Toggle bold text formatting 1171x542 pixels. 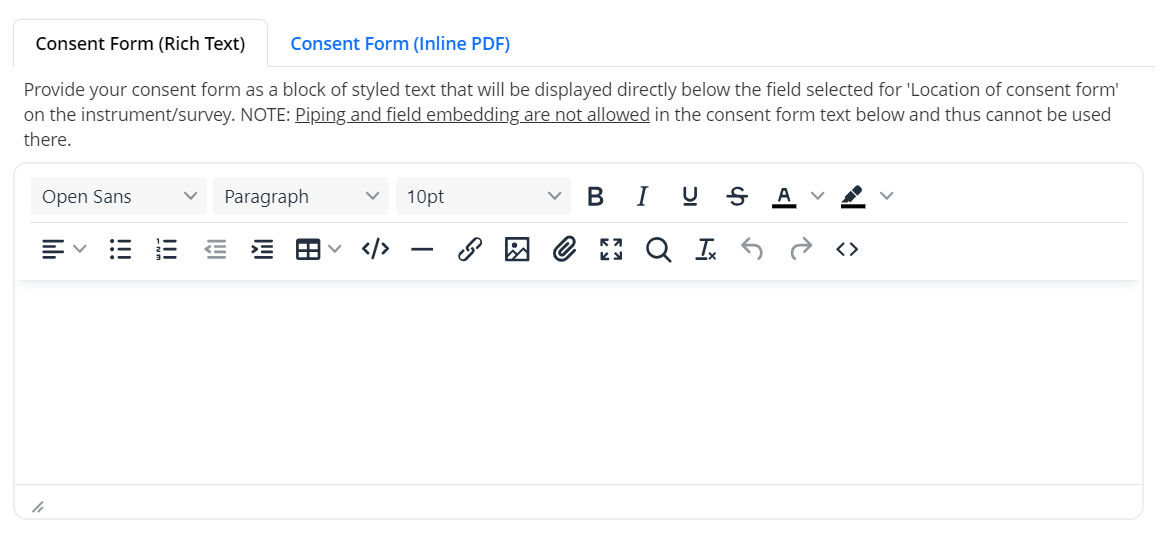(x=595, y=197)
